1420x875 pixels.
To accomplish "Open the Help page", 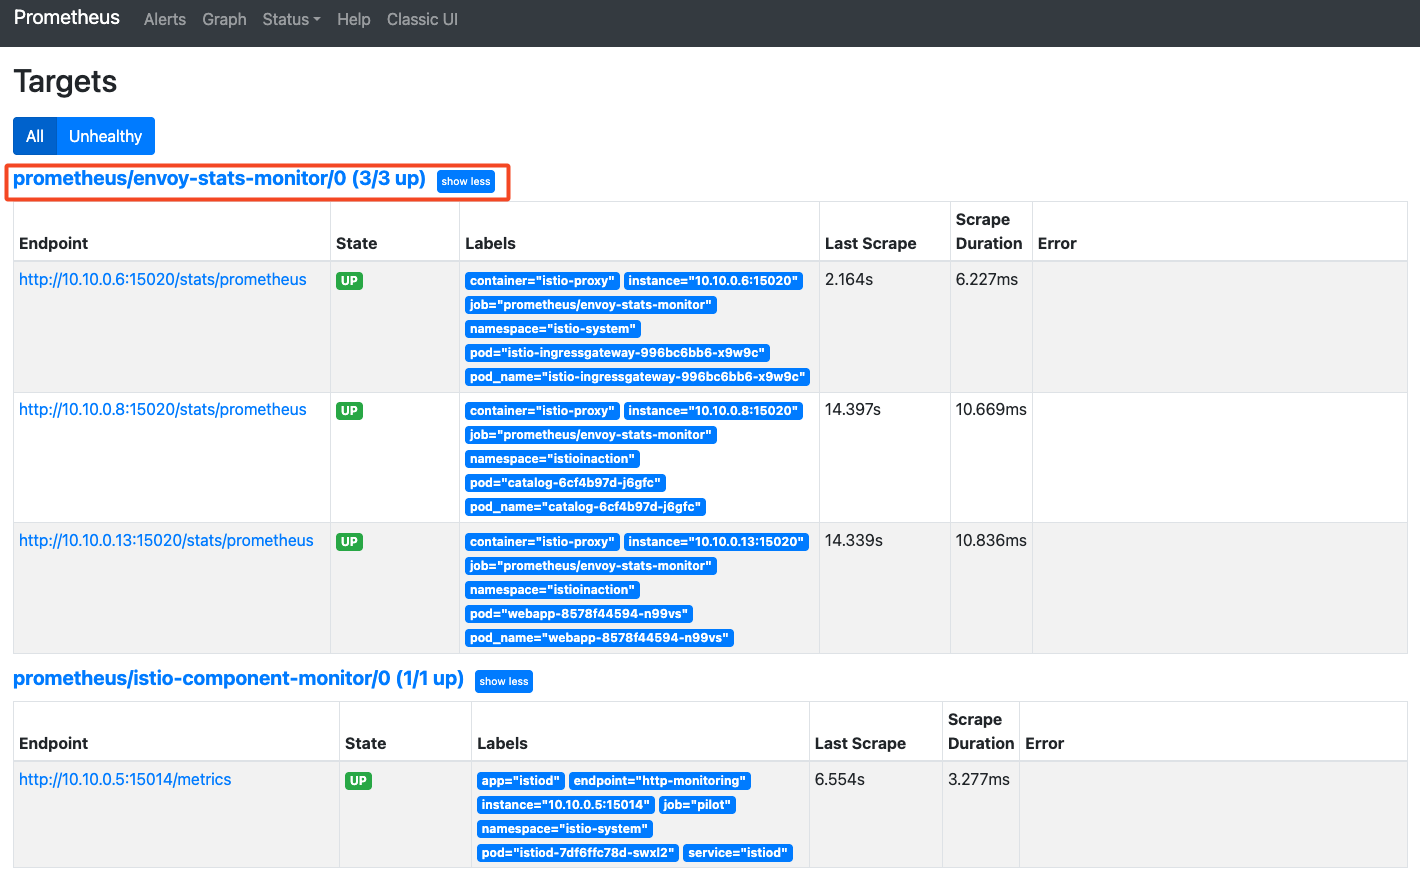I will (x=354, y=19).
